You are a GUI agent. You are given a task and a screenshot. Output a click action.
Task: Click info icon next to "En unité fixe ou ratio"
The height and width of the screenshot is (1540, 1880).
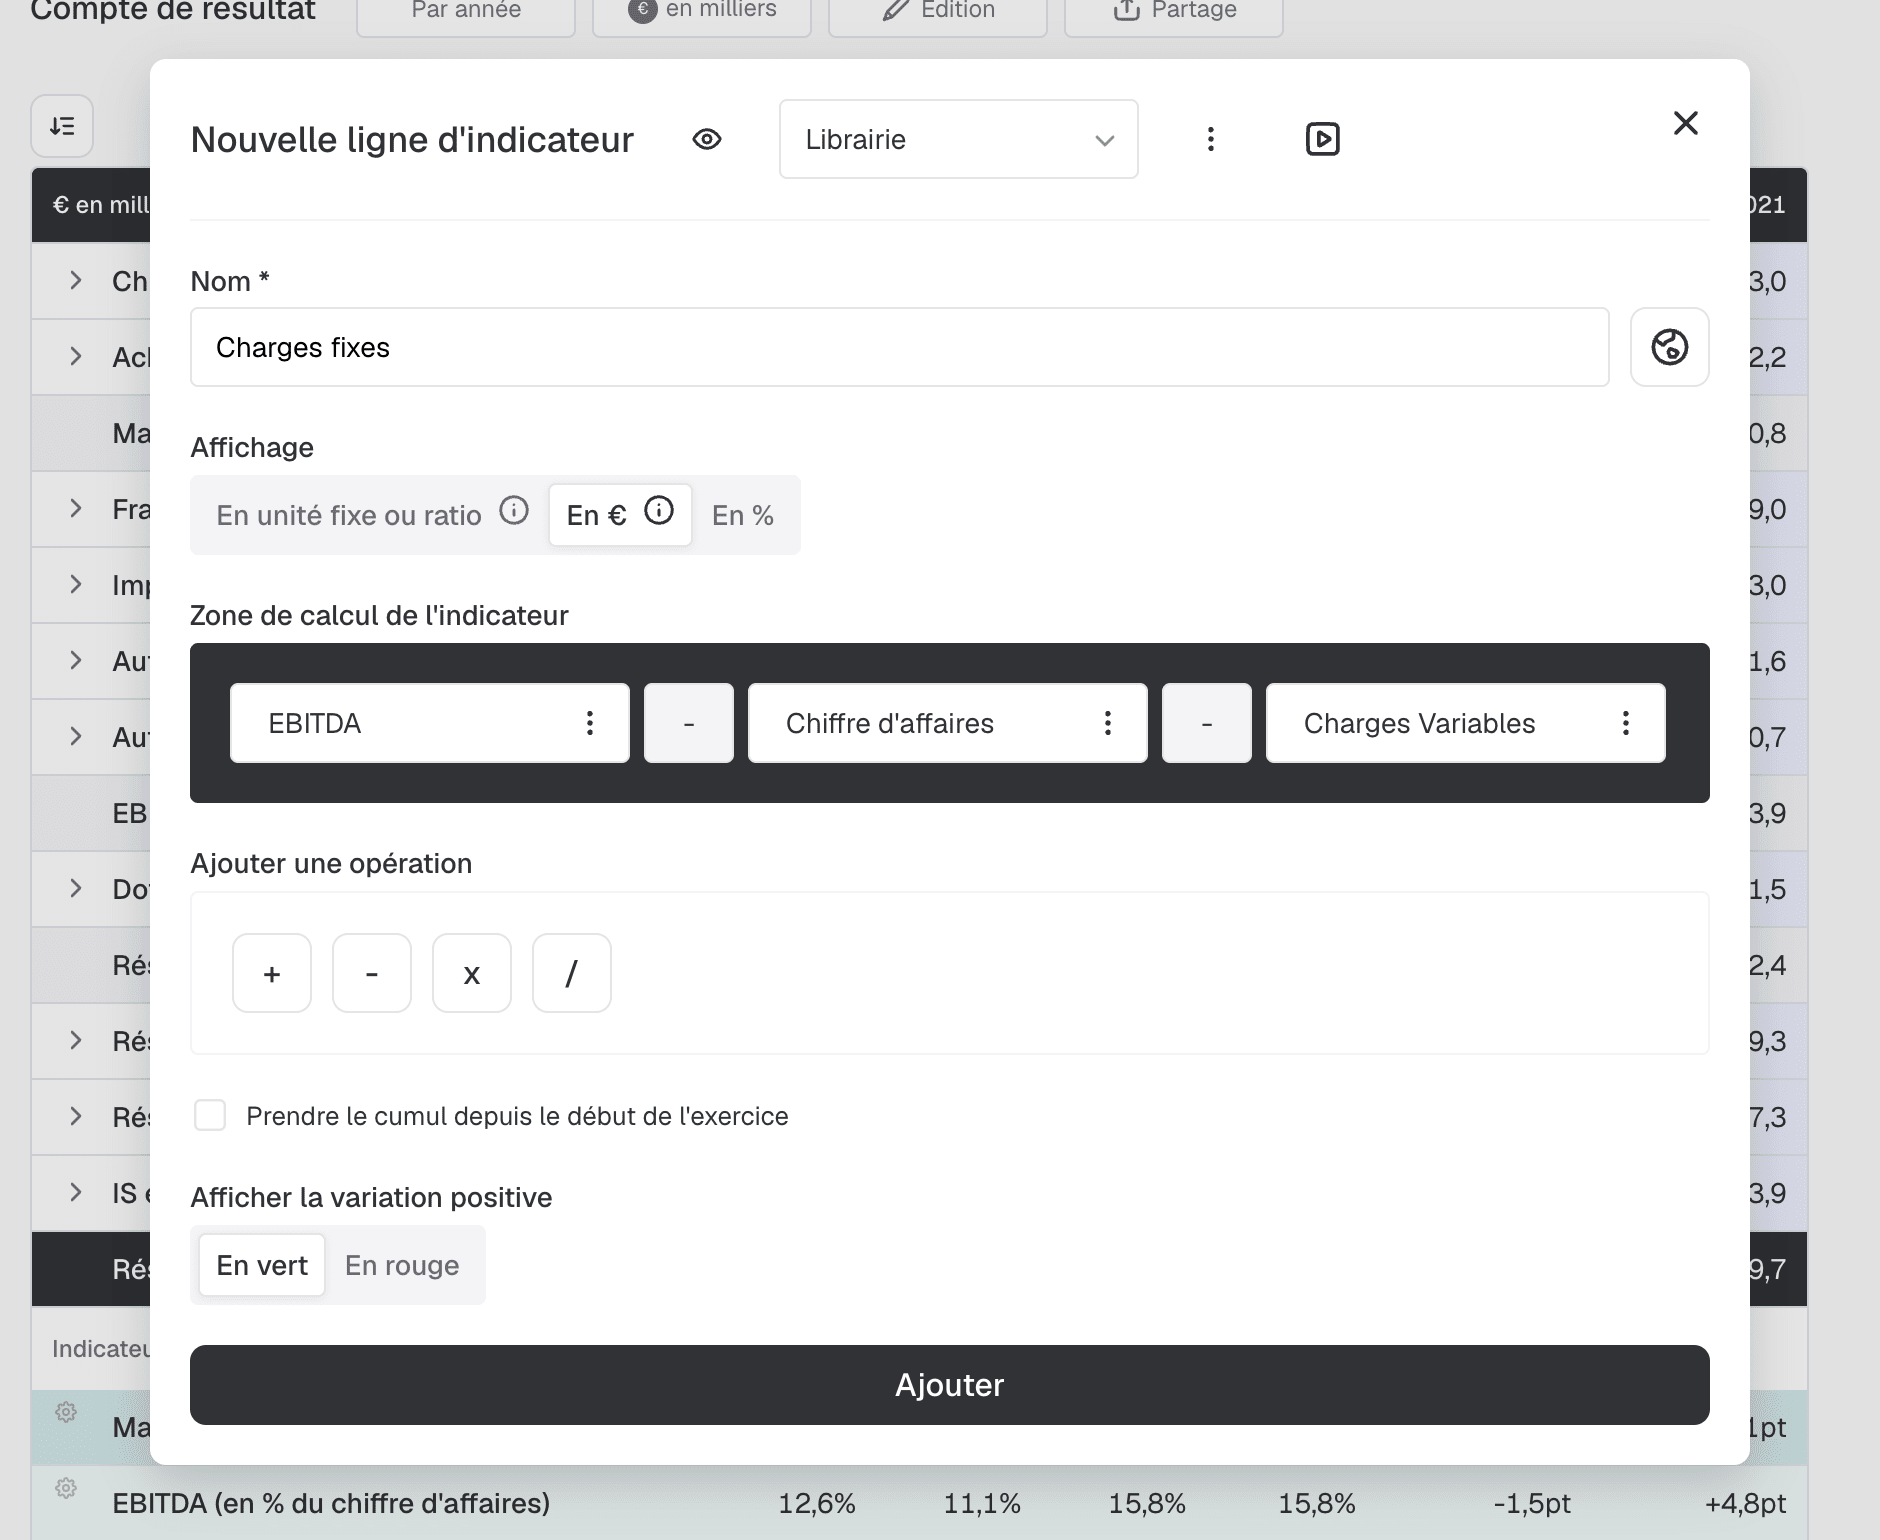514,511
